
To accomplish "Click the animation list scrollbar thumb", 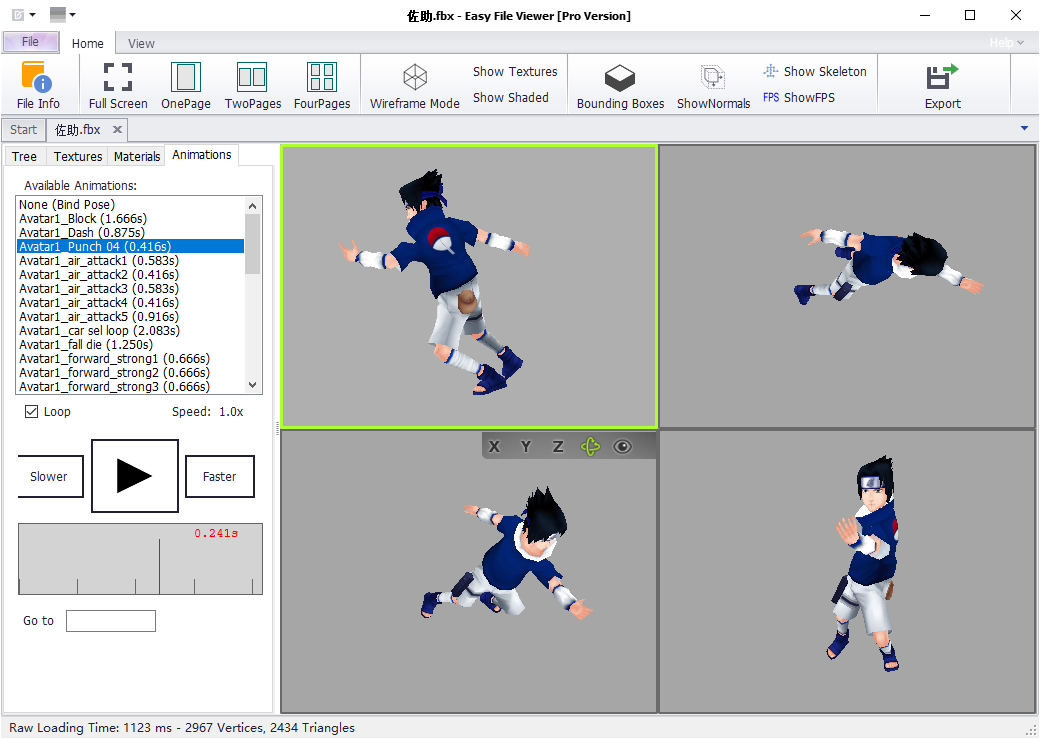I will click(252, 243).
